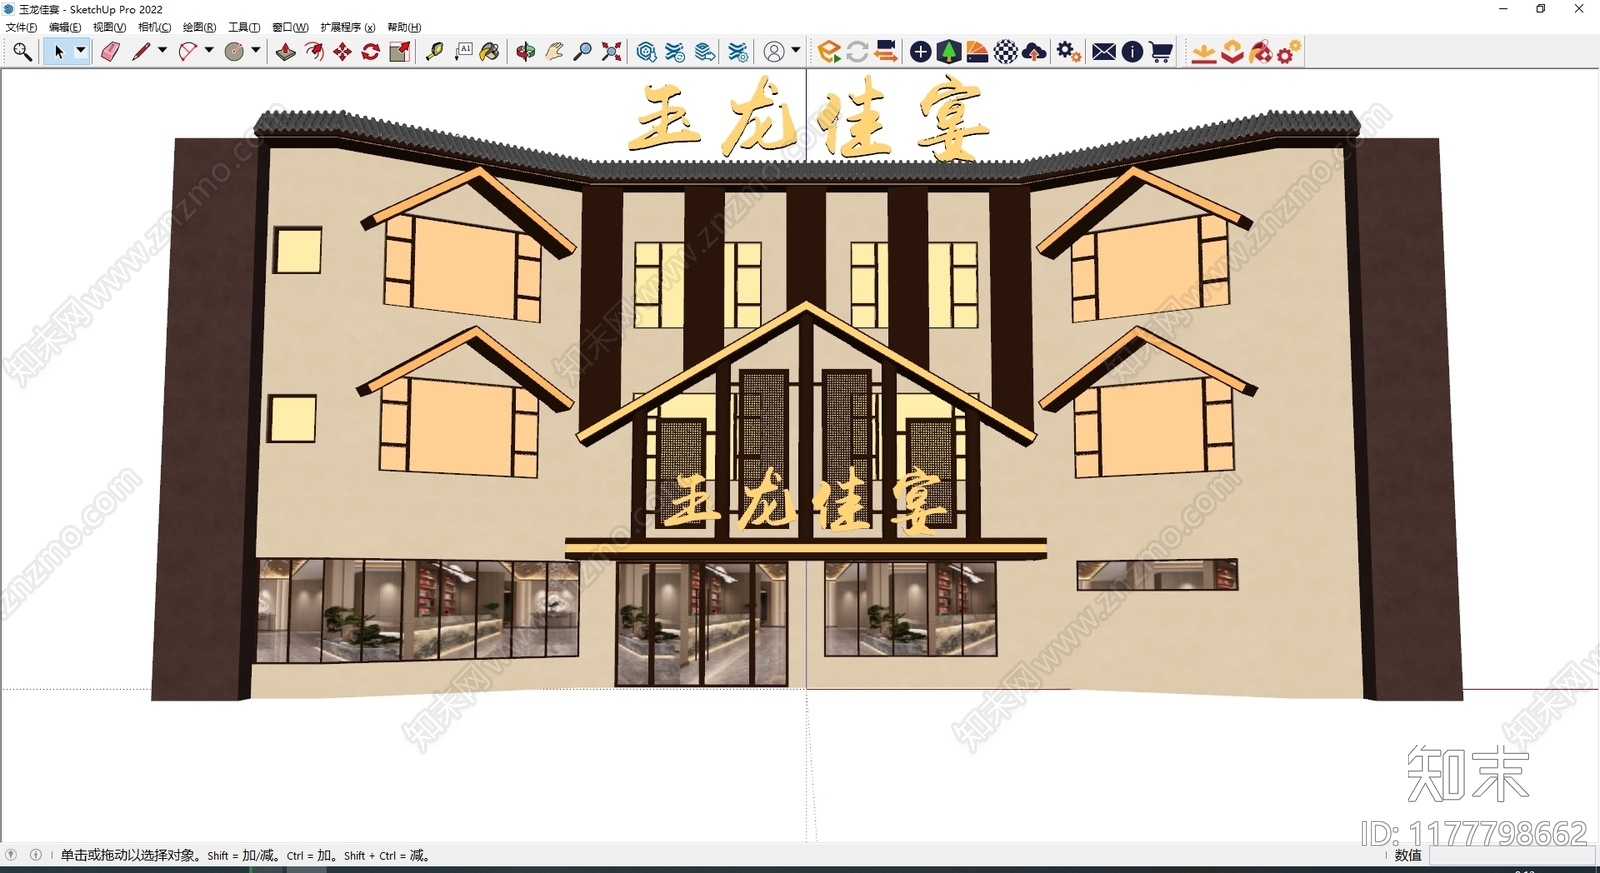Viewport: 1600px width, 873px height.
Task: Click the user account profile icon
Action: [x=774, y=52]
